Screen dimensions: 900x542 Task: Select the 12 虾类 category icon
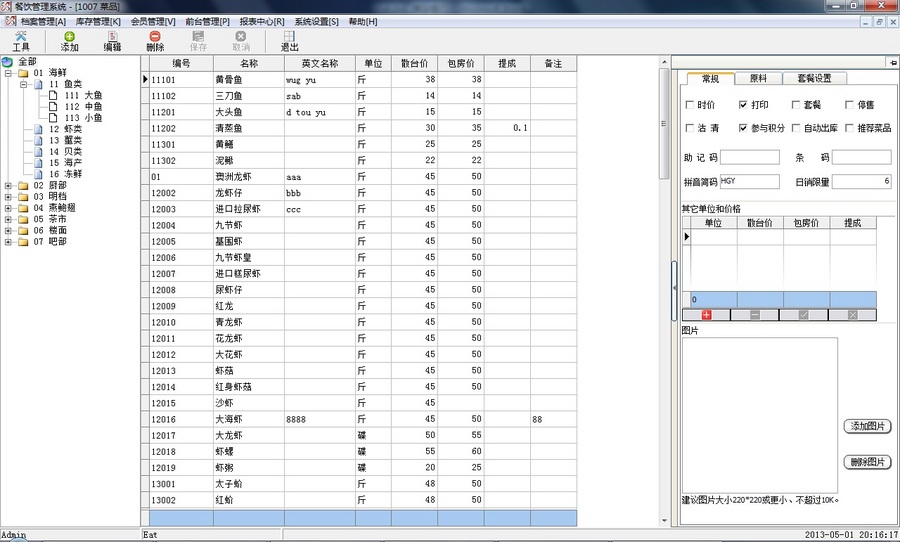(x=38, y=129)
